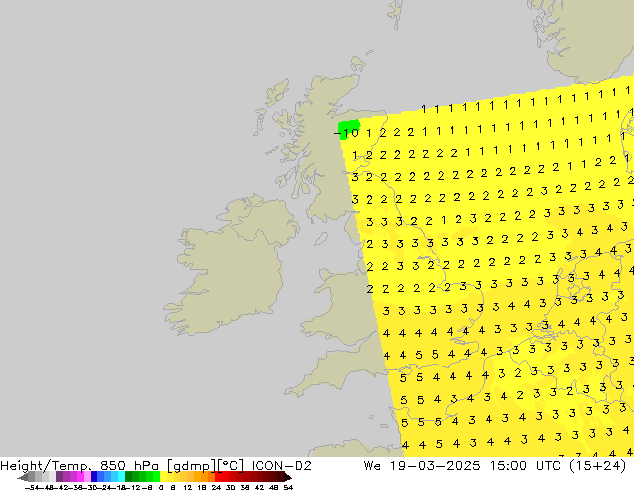The image size is (634, 490).
Task: Pick the bright red legend swatch at 24
Action: click(x=218, y=477)
